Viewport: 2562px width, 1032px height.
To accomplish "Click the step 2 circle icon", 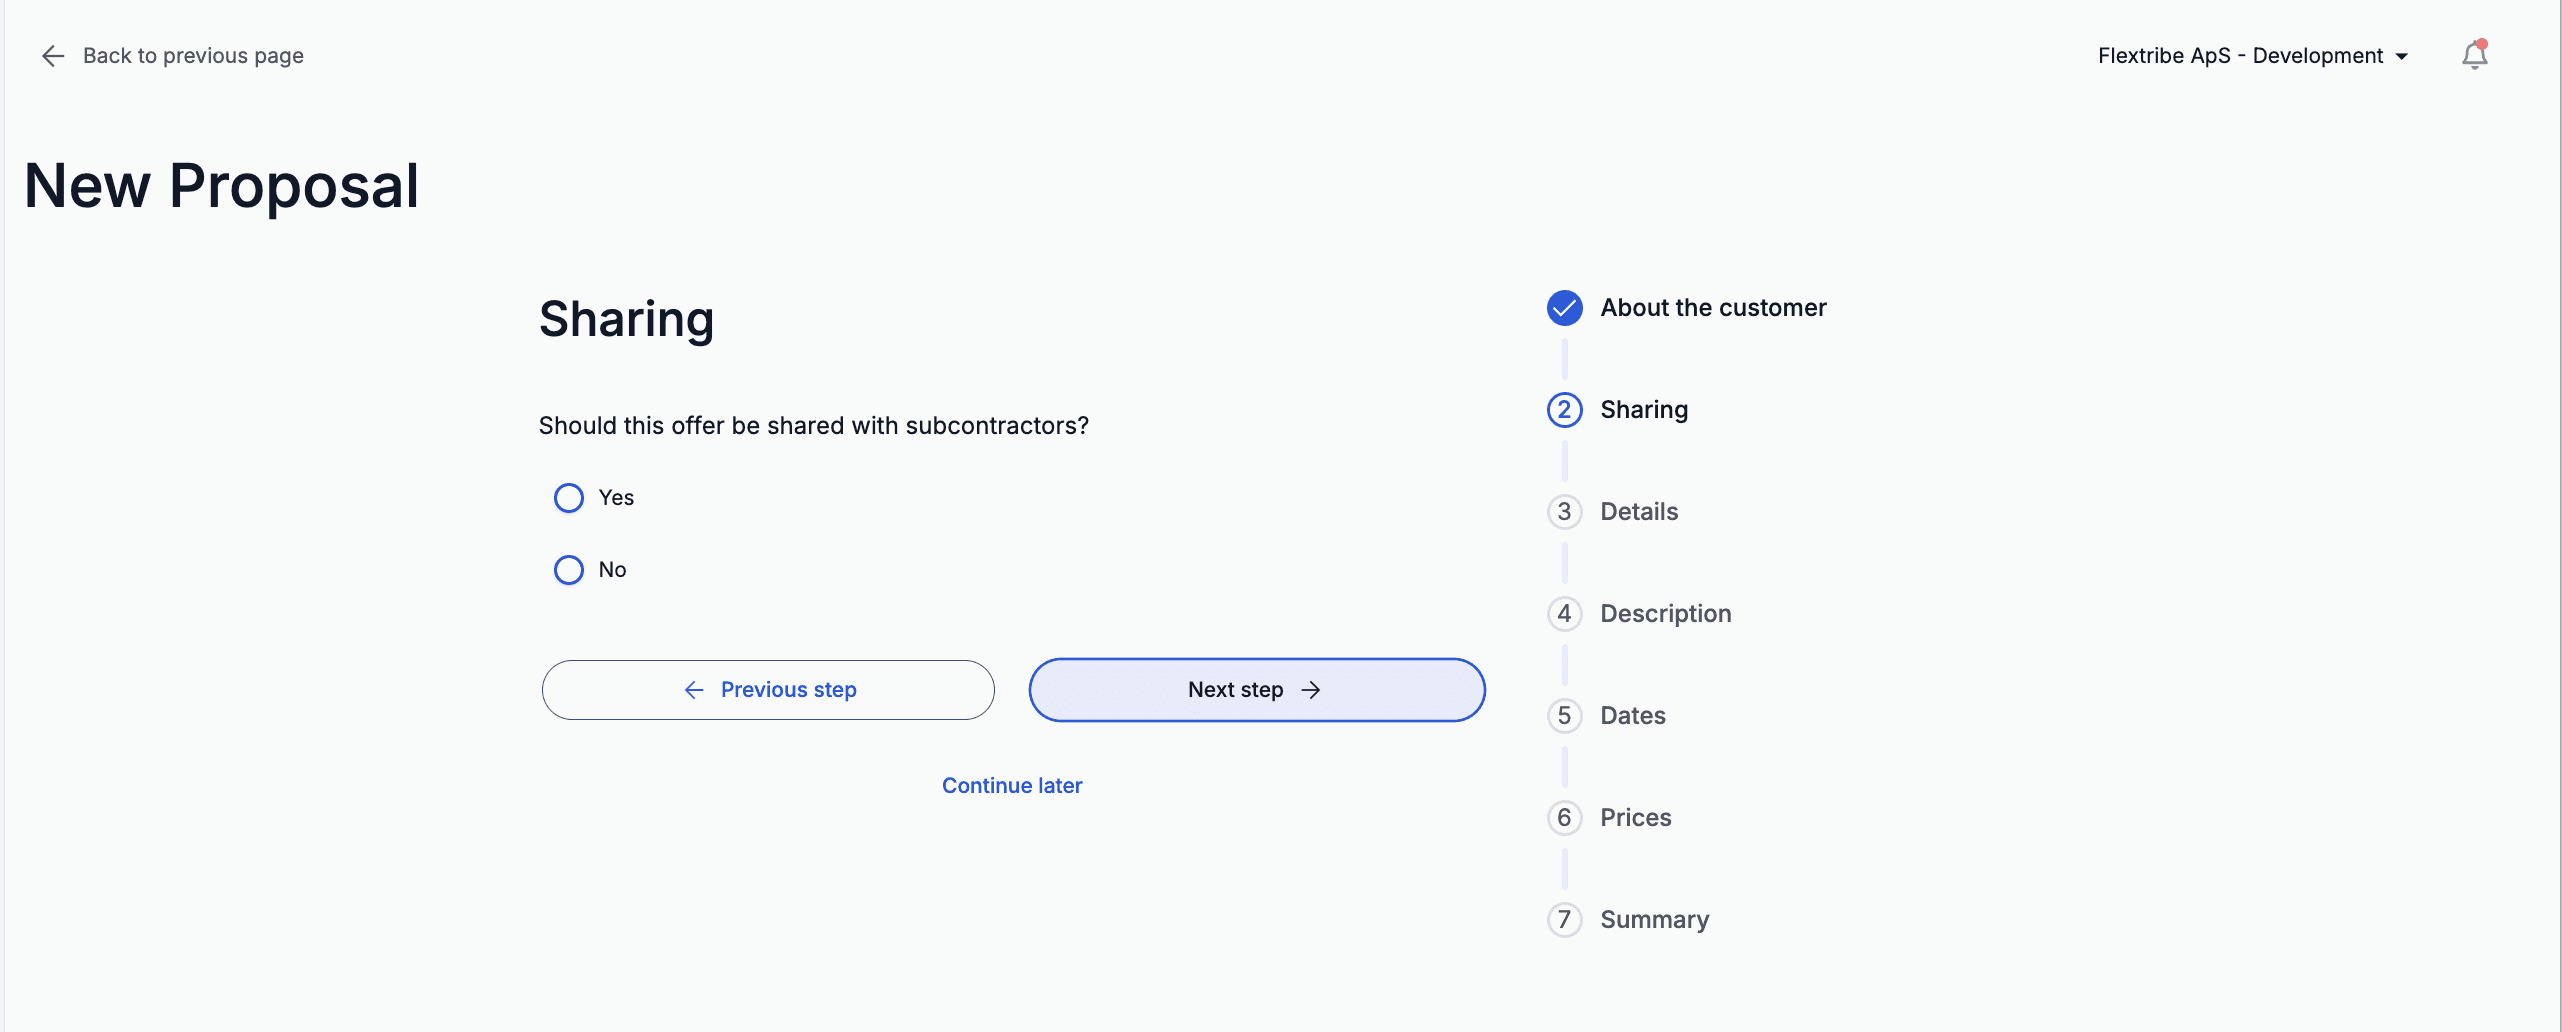I will click(1564, 410).
